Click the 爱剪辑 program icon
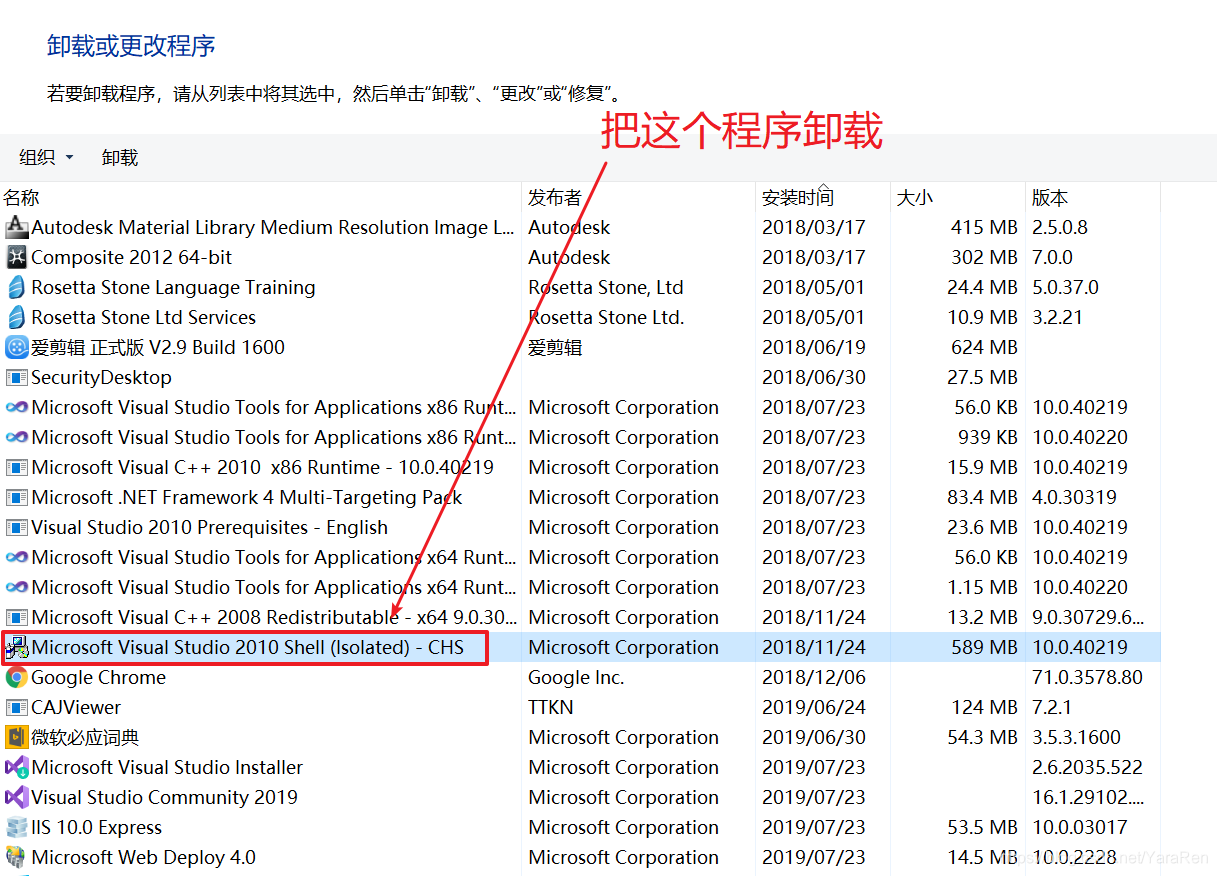 click(x=16, y=347)
